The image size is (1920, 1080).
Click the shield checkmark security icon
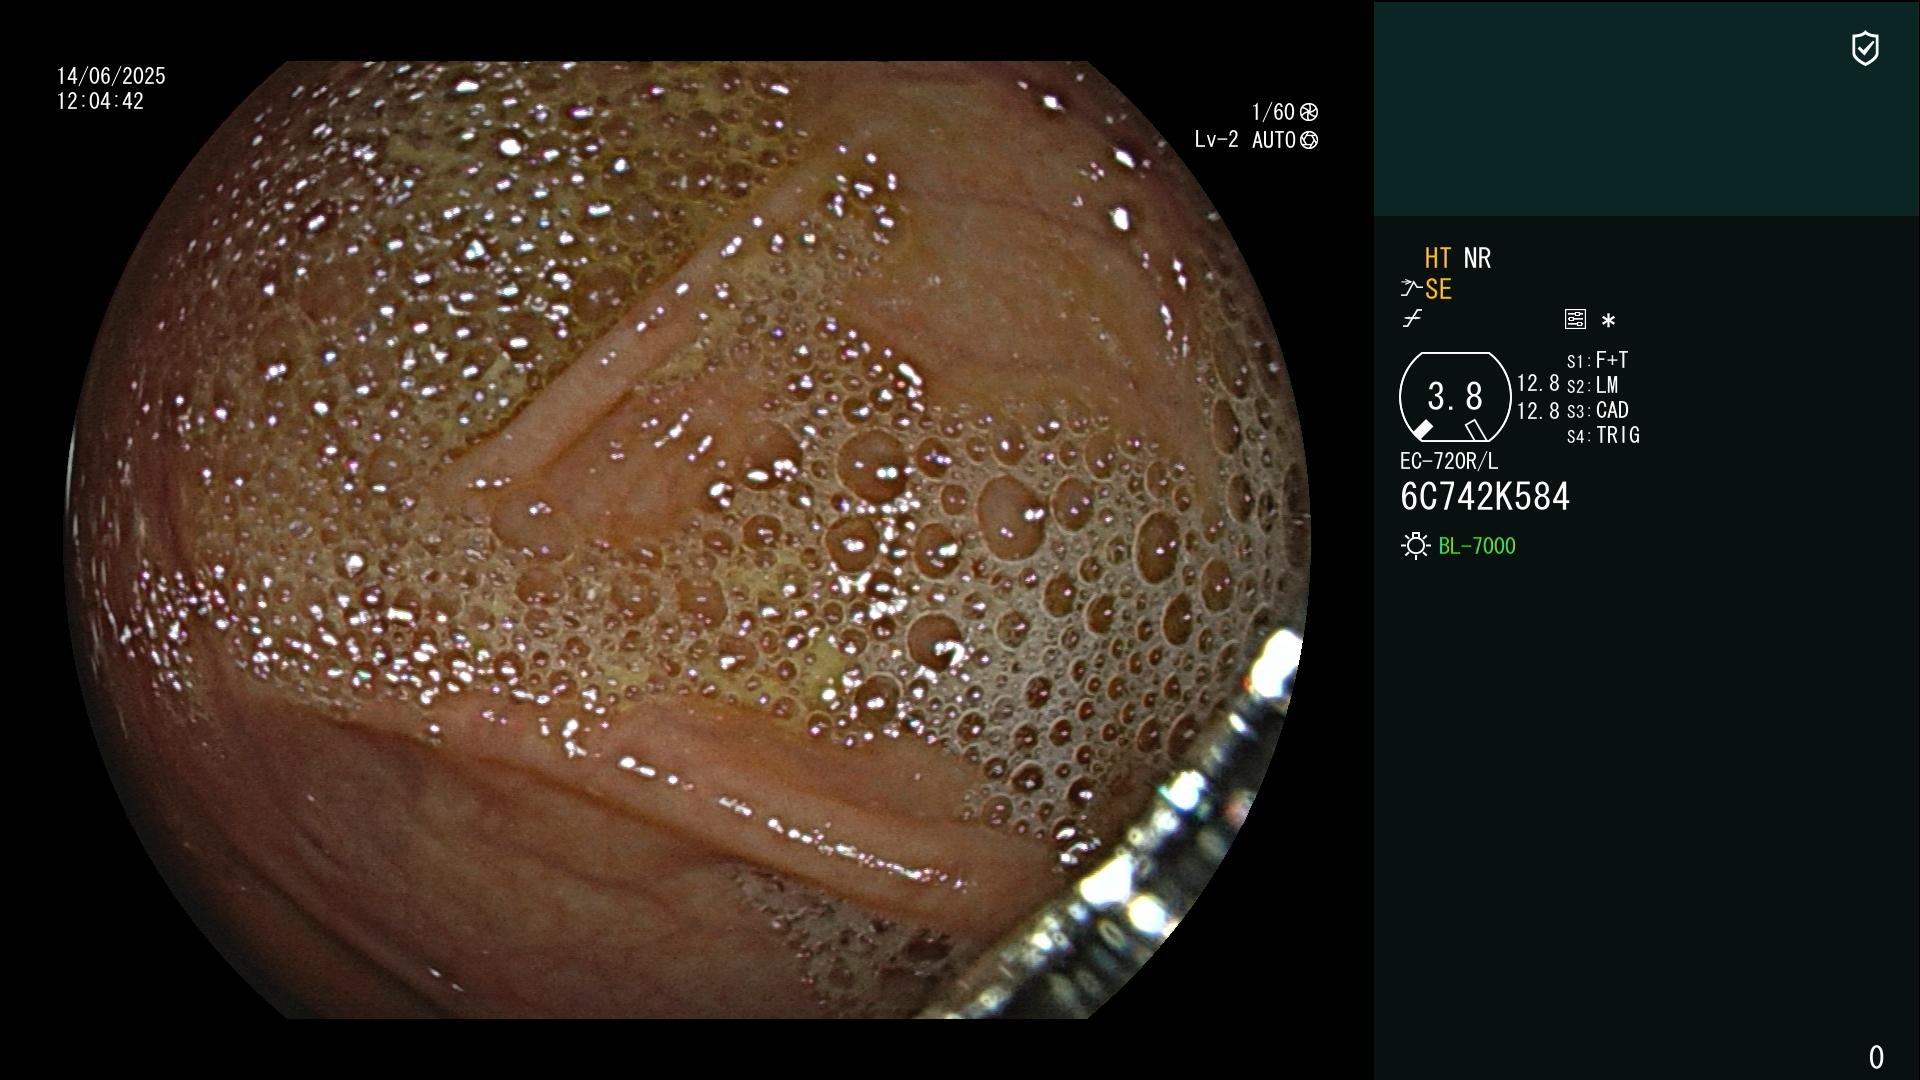coord(1865,48)
